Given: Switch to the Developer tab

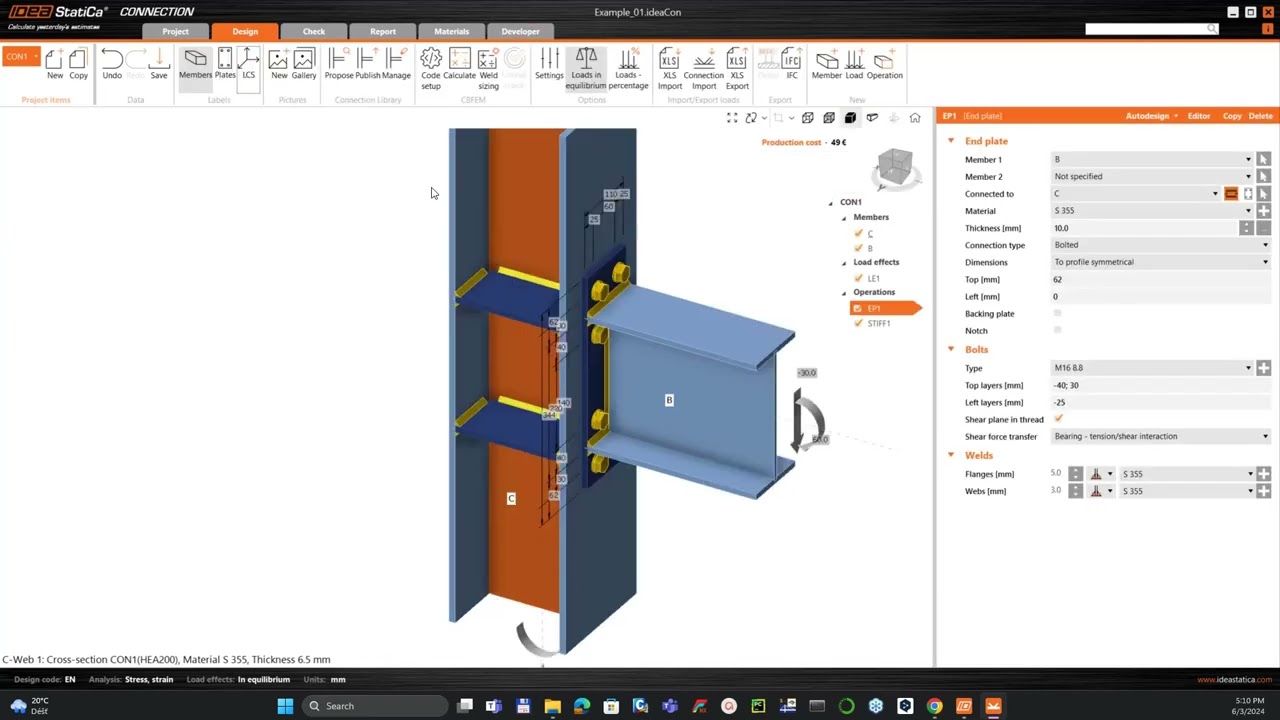Looking at the screenshot, I should [x=520, y=31].
